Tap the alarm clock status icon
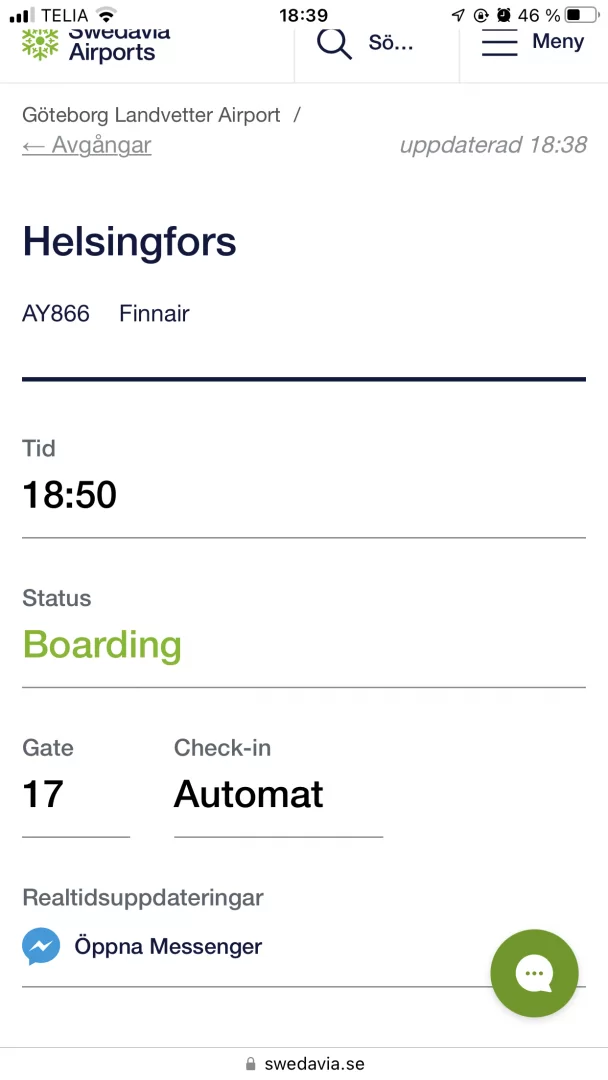 [x=503, y=15]
